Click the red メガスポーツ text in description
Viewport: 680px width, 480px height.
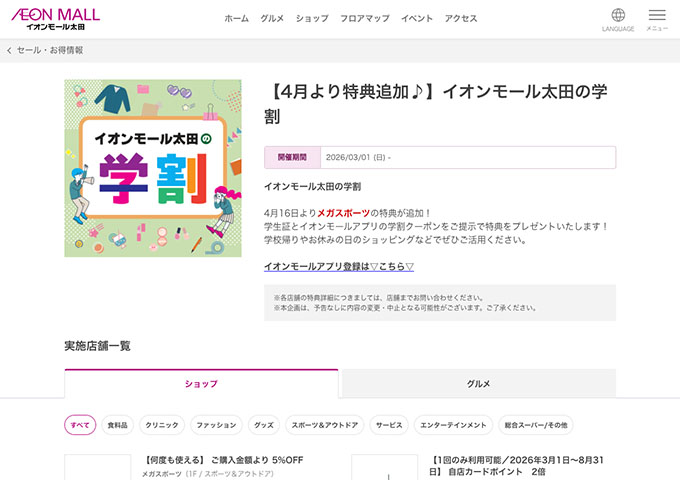343,213
